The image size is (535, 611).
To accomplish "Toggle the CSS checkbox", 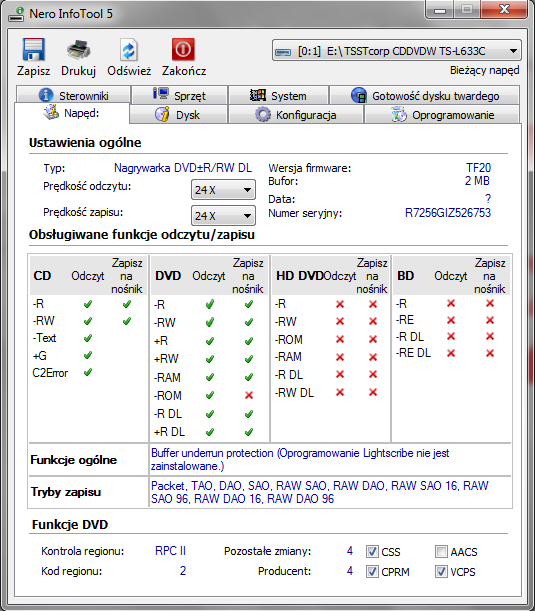I will point(372,551).
